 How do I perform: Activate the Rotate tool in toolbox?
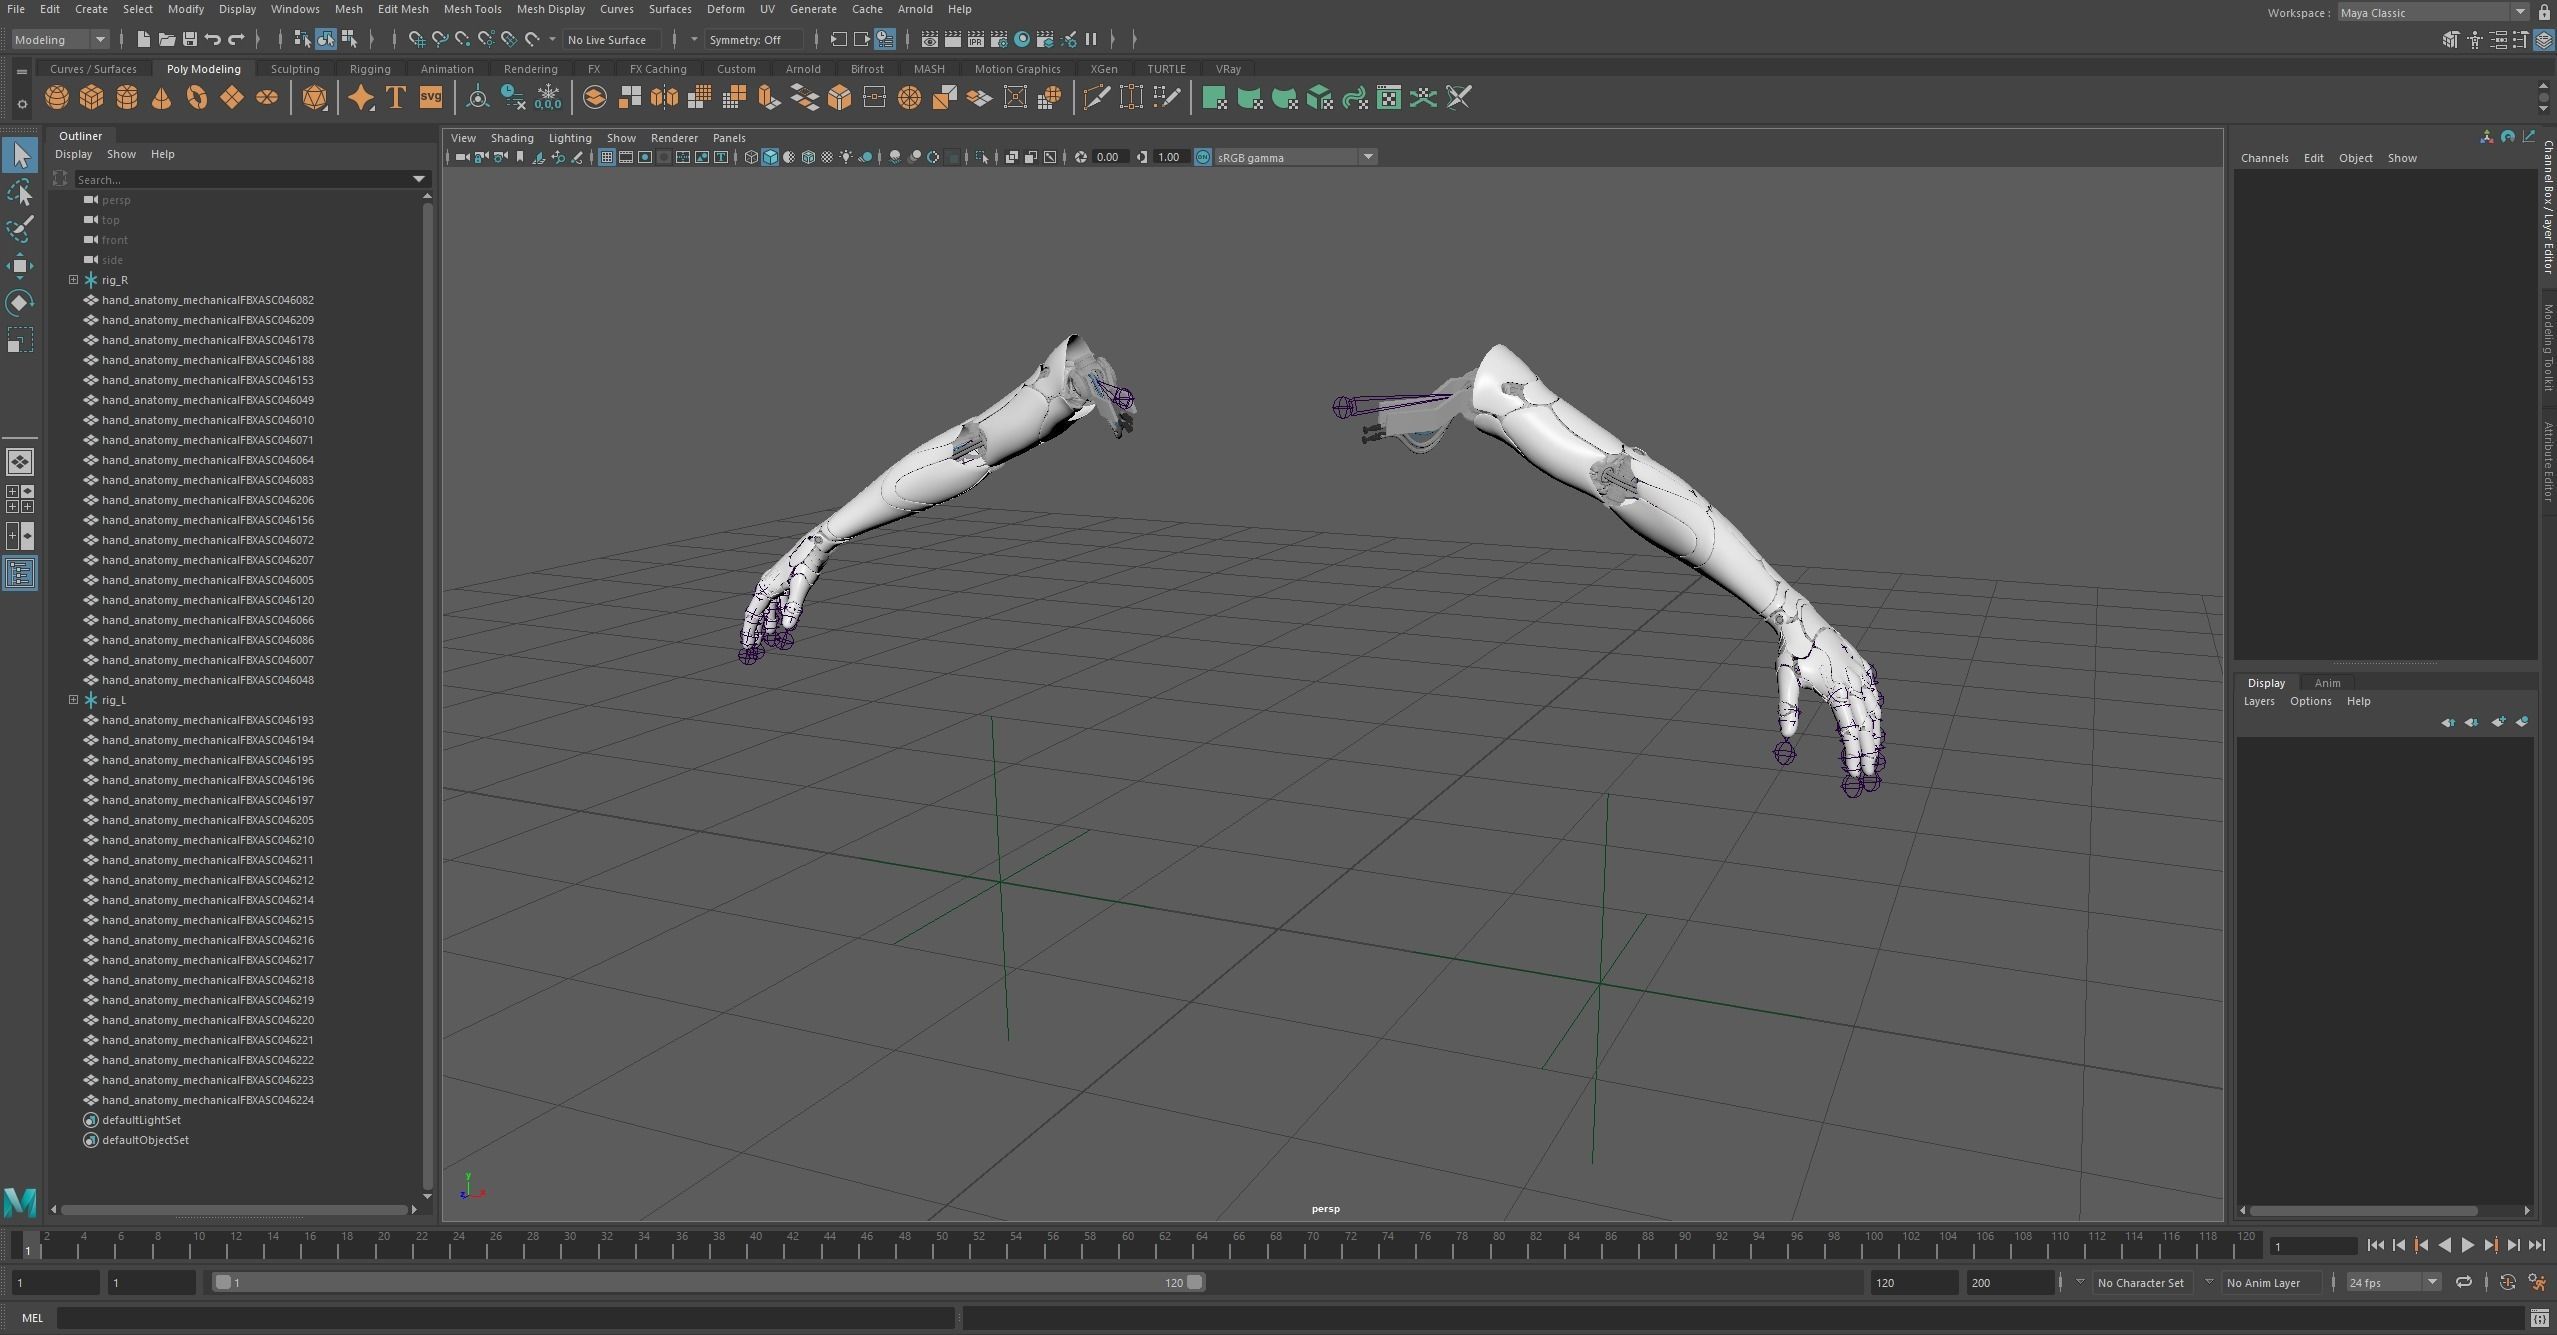point(19,303)
